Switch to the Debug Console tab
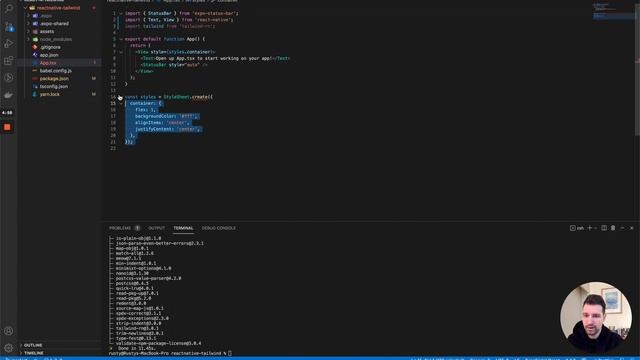Image resolution: width=640 pixels, height=360 pixels. tap(219, 228)
